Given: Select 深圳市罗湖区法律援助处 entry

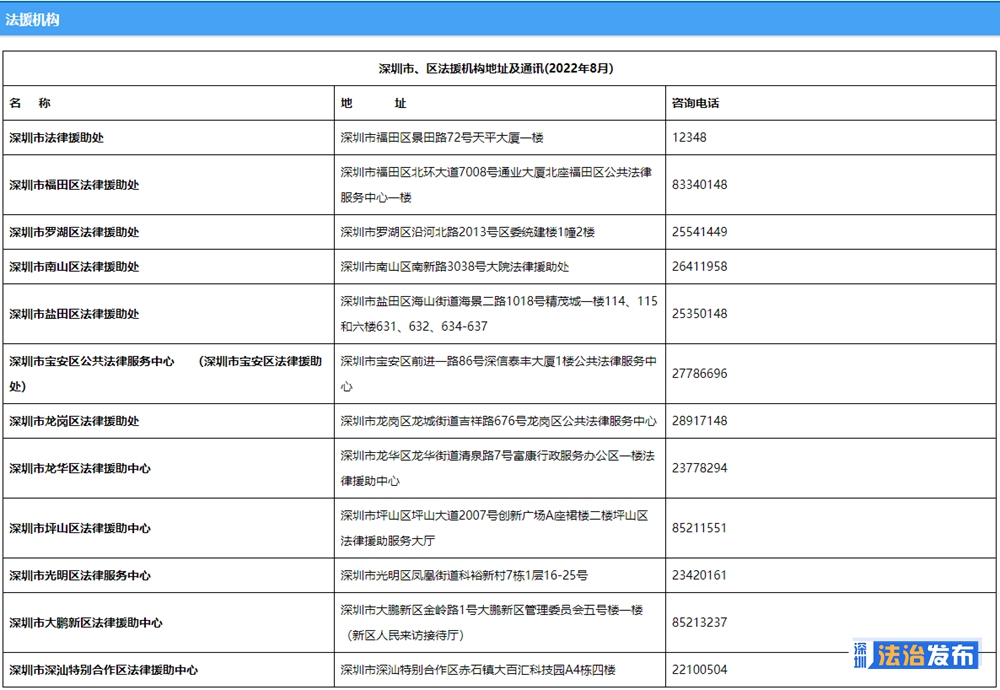Looking at the screenshot, I should [74, 232].
